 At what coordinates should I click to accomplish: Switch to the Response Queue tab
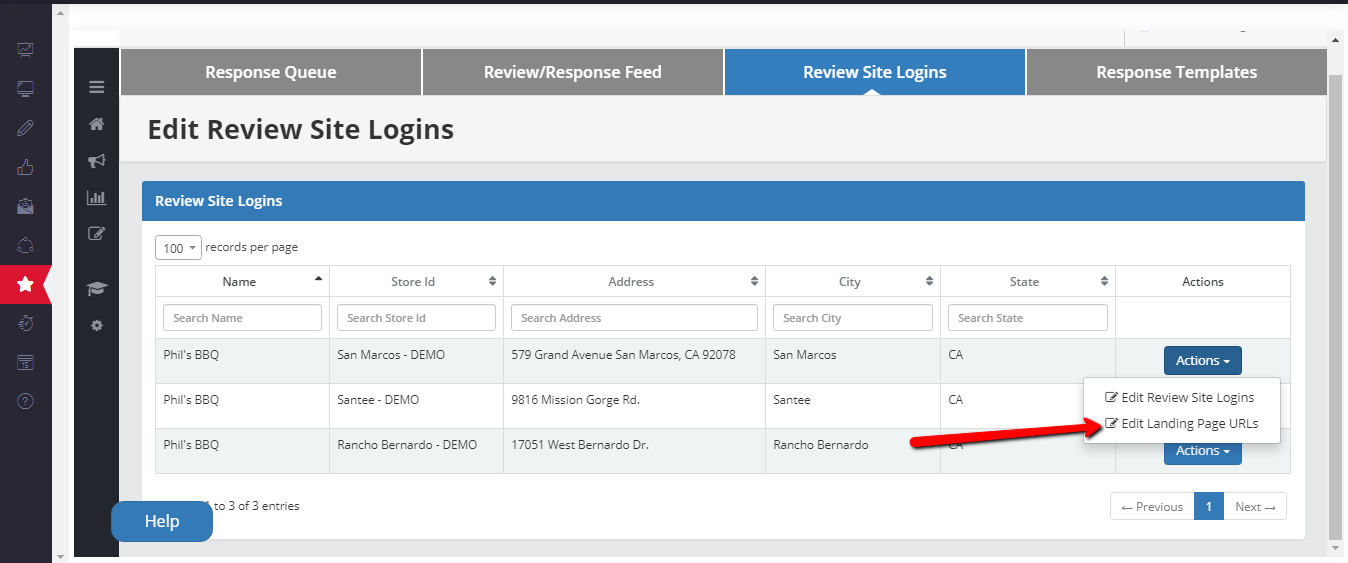pyautogui.click(x=271, y=72)
